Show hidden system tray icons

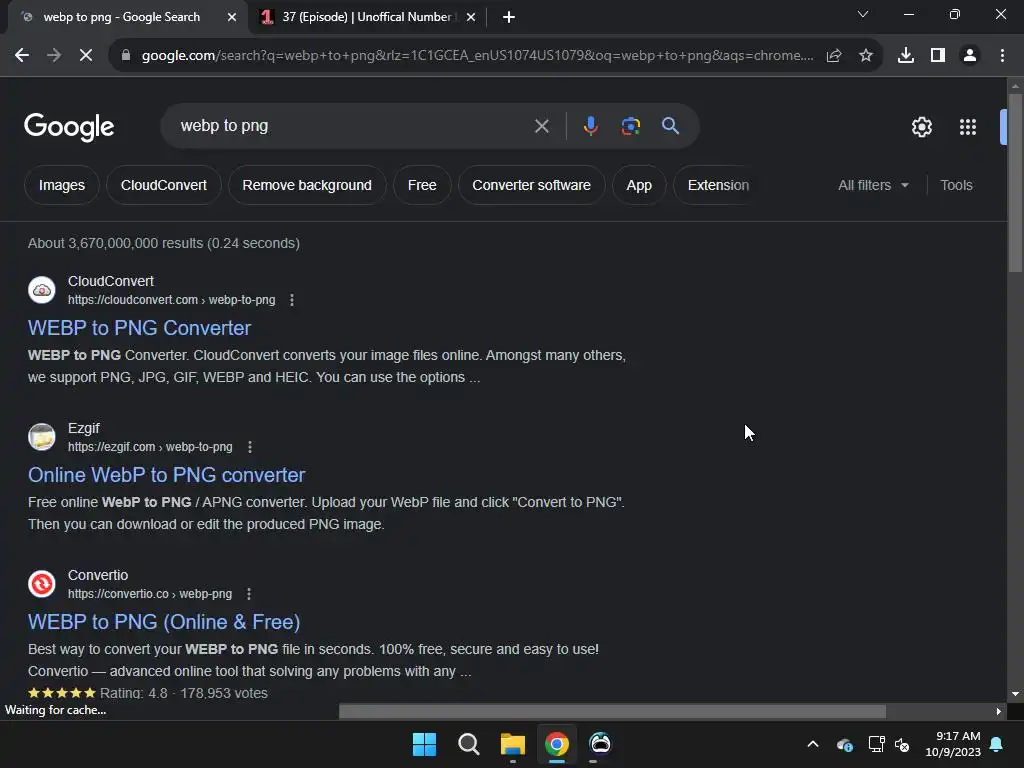pos(813,744)
